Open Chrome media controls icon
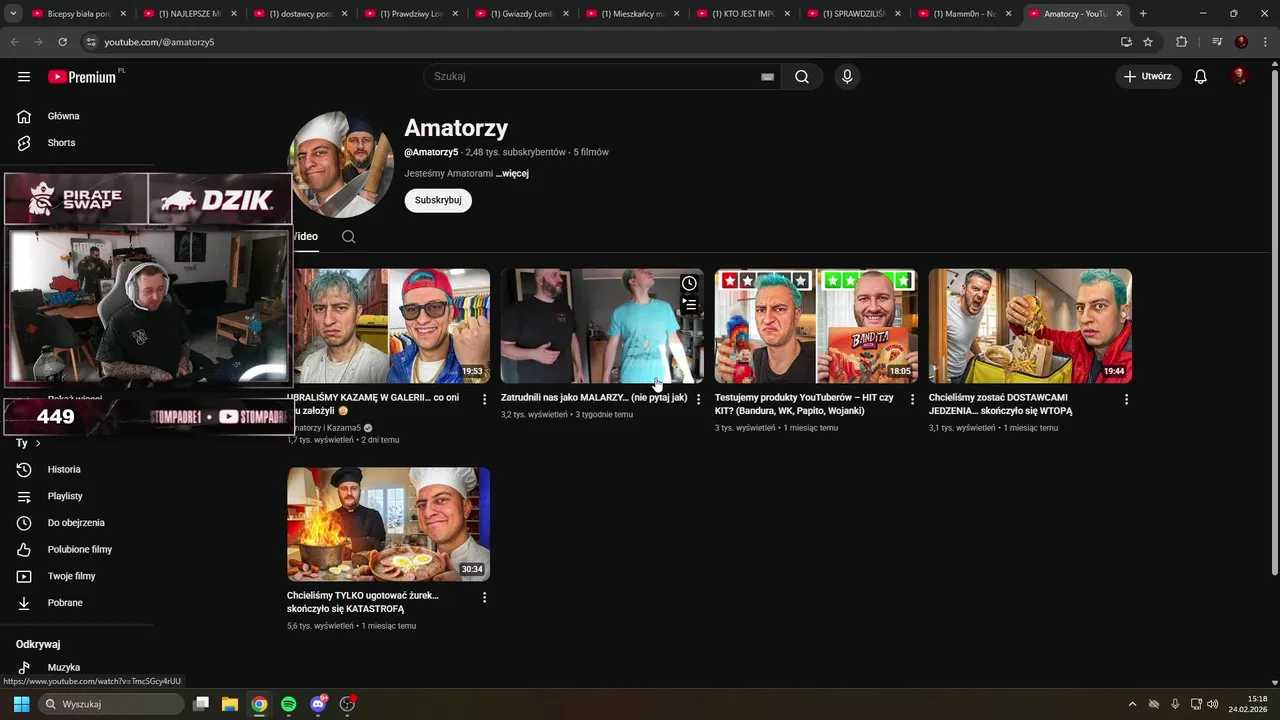Screen dimensions: 1280x720 [1216, 42]
